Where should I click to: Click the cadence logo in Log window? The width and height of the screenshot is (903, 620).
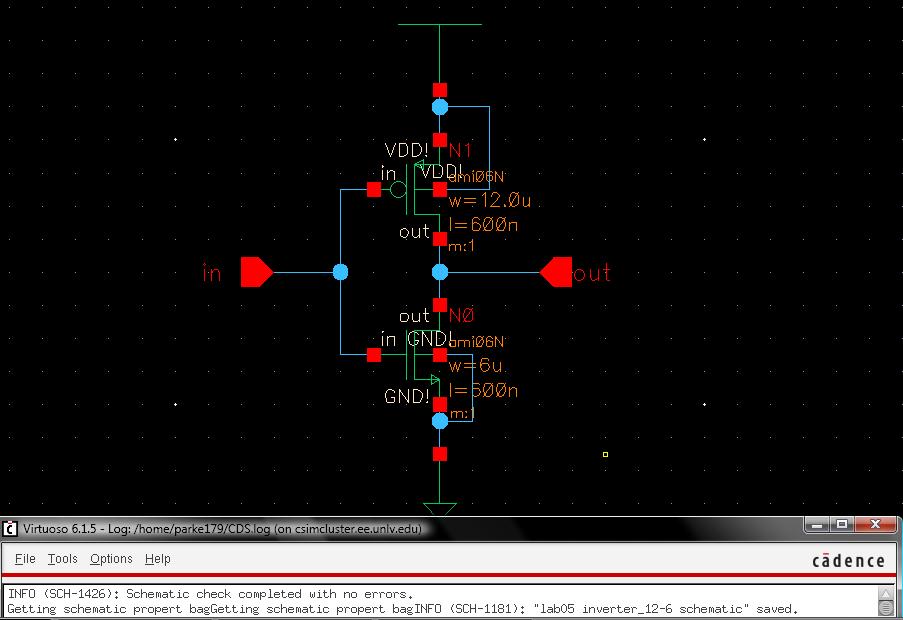[848, 561]
